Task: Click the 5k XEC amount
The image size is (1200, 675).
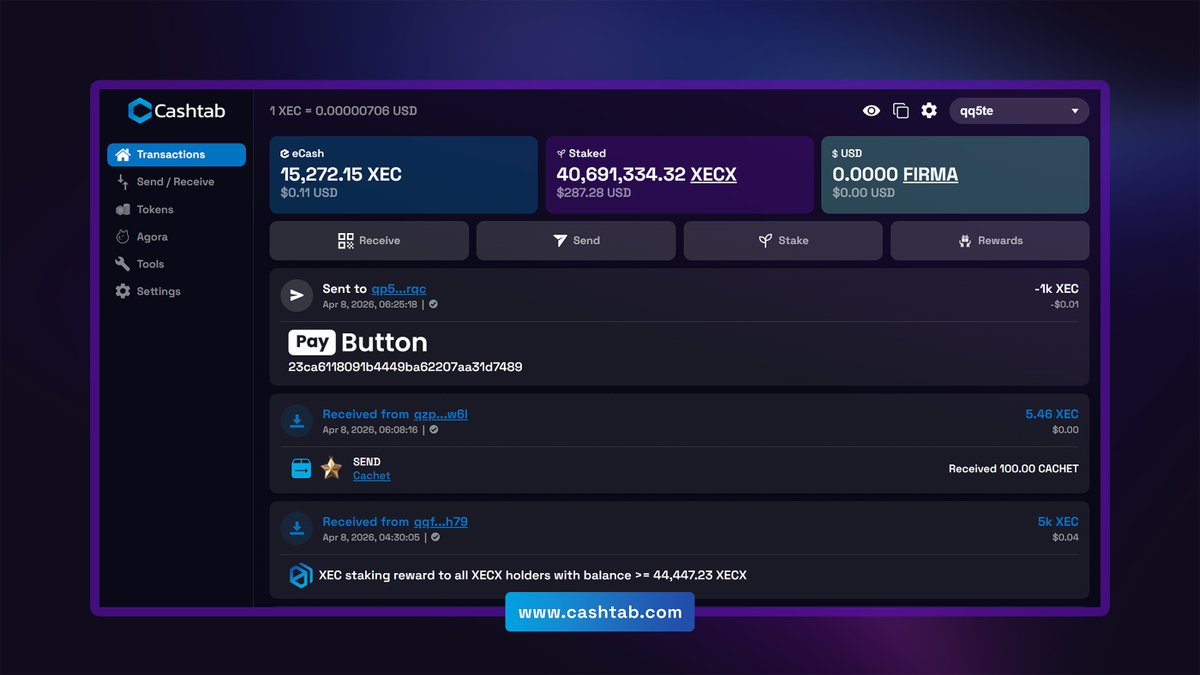Action: 1058,522
